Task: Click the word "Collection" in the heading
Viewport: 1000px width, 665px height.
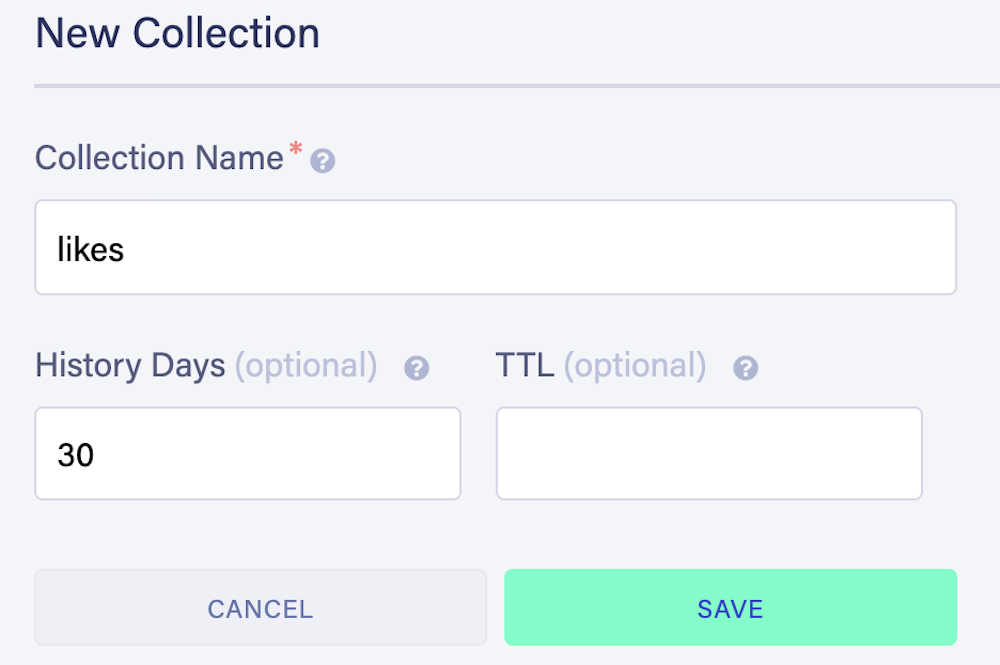Action: click(226, 34)
